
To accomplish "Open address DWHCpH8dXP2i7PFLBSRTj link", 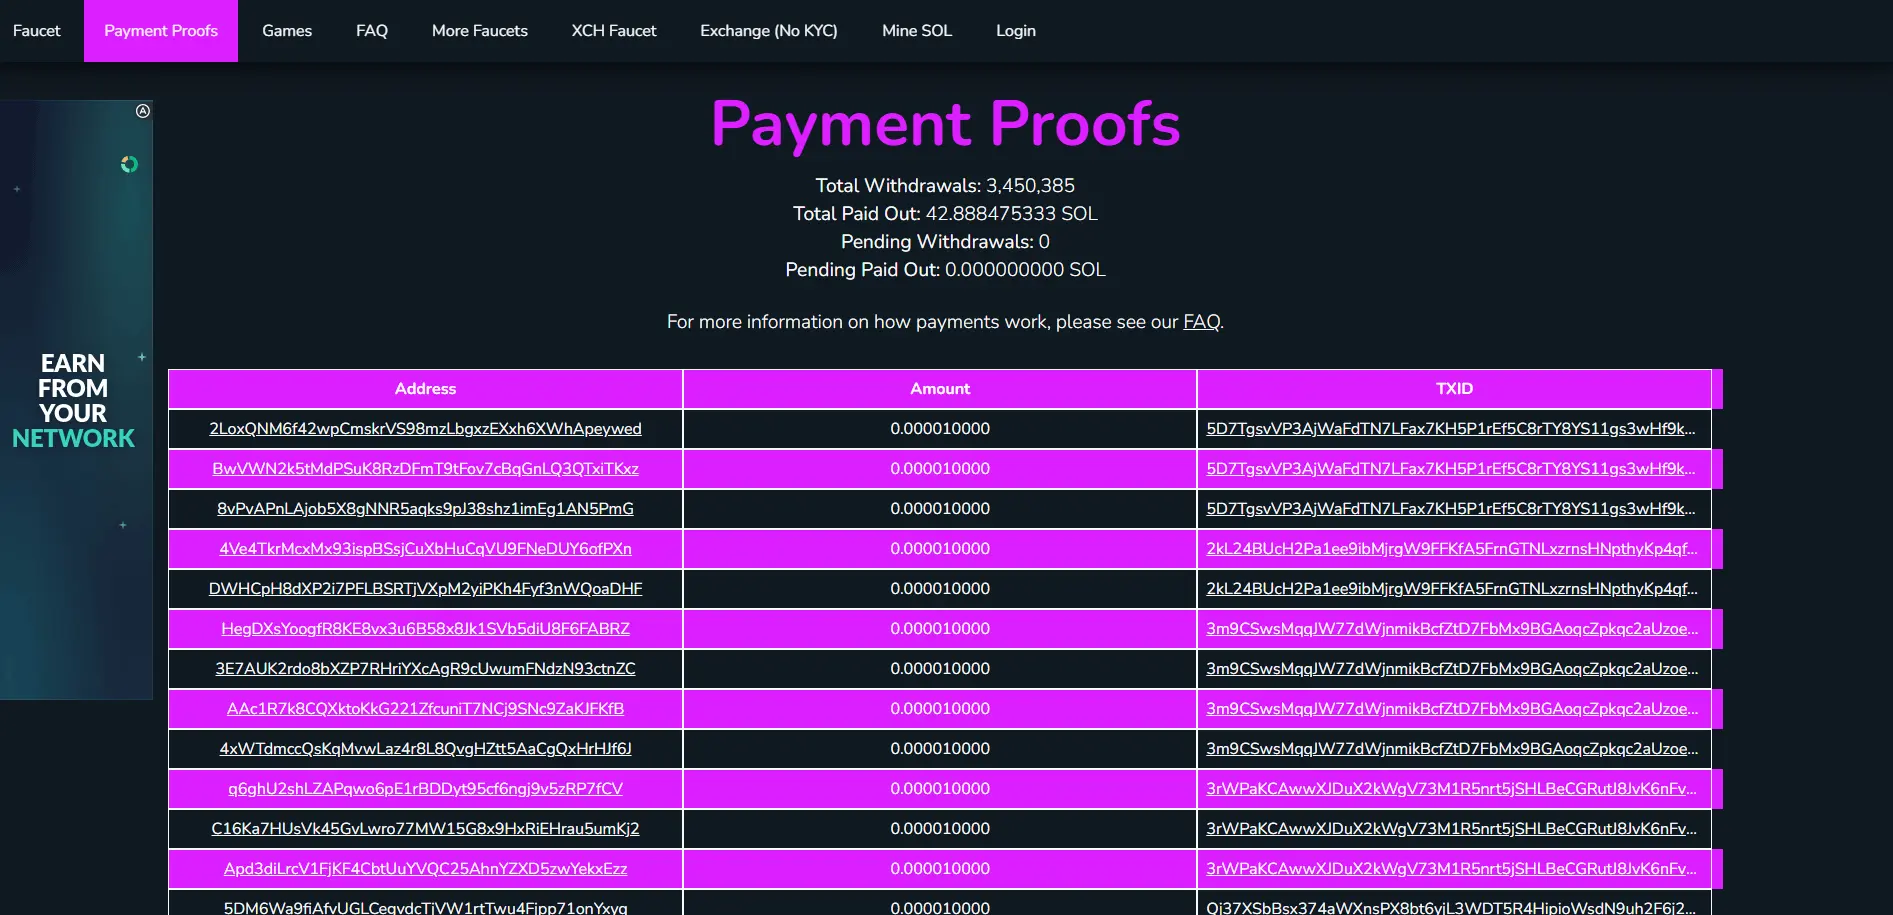I will 425,589.
